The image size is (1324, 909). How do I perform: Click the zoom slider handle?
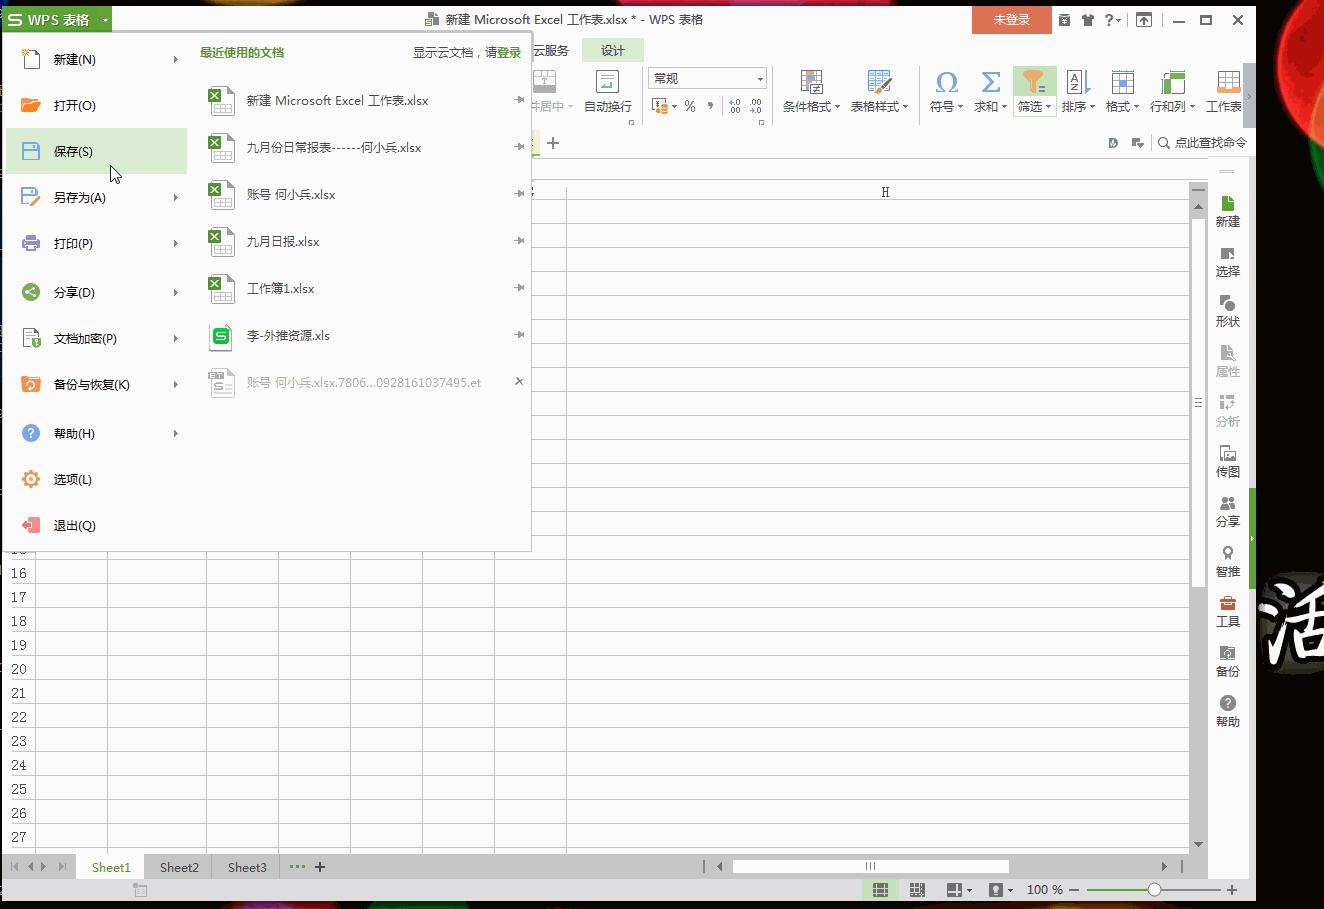[x=1154, y=889]
